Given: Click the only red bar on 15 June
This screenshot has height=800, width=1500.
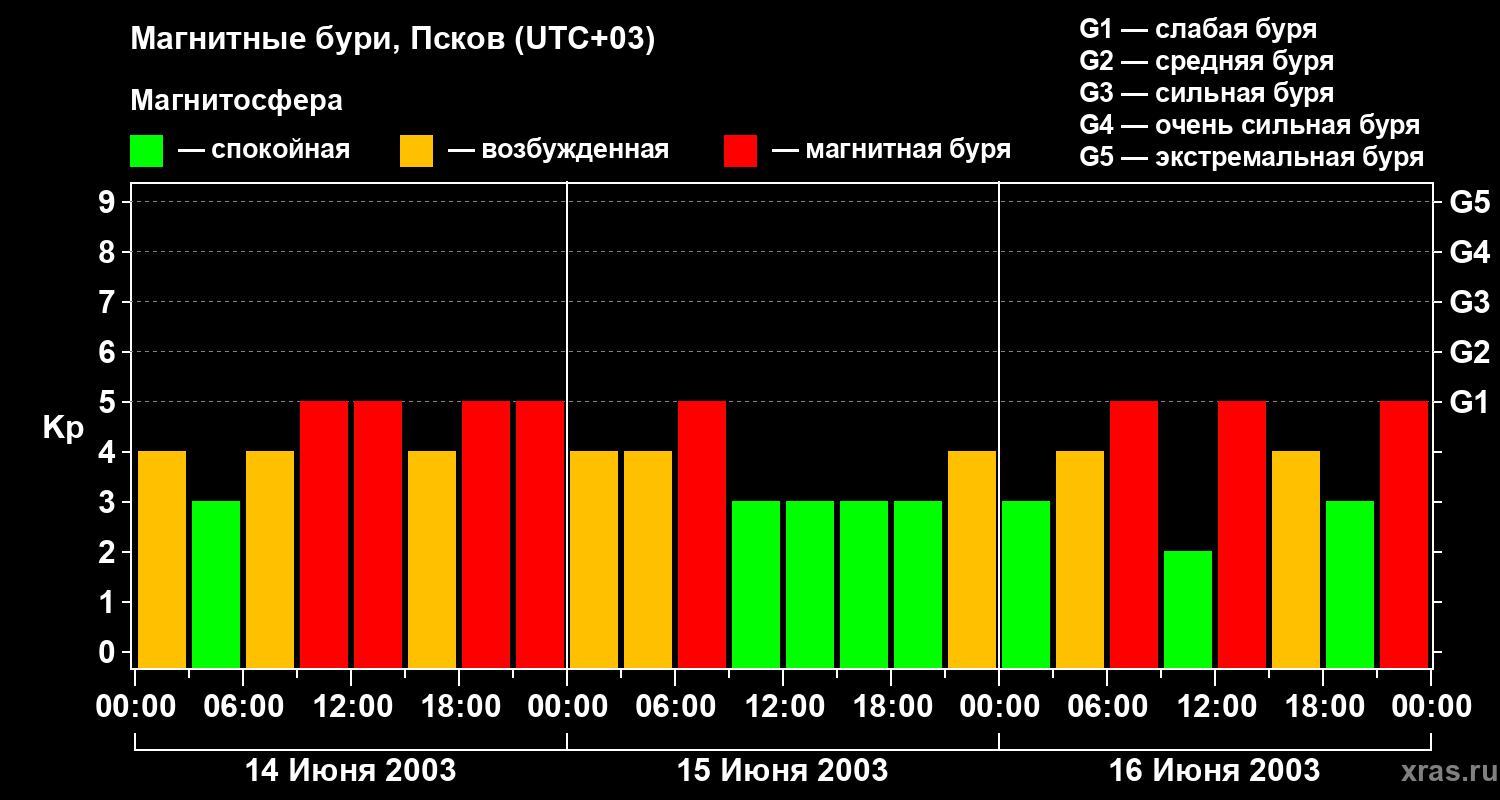Looking at the screenshot, I should 702,534.
